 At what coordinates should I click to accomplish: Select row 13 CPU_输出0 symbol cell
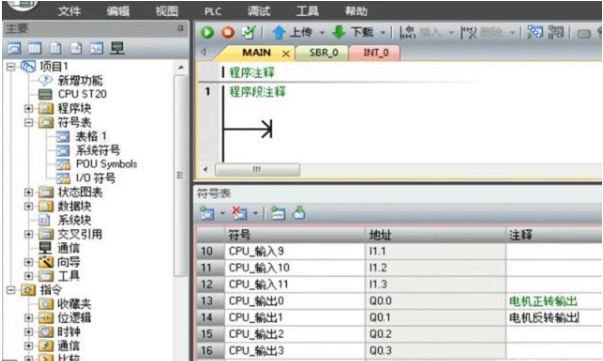[295, 301]
